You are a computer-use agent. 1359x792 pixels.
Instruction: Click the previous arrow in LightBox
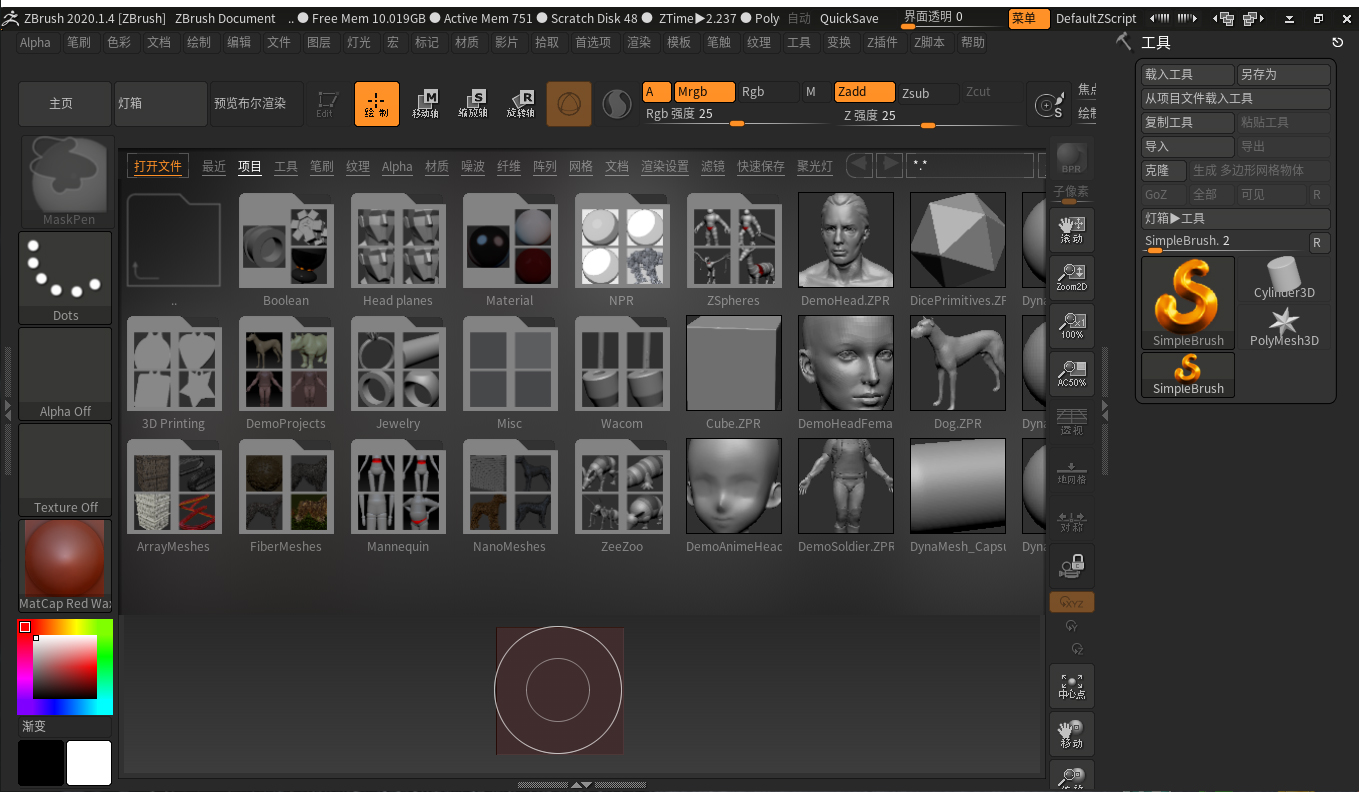point(859,166)
